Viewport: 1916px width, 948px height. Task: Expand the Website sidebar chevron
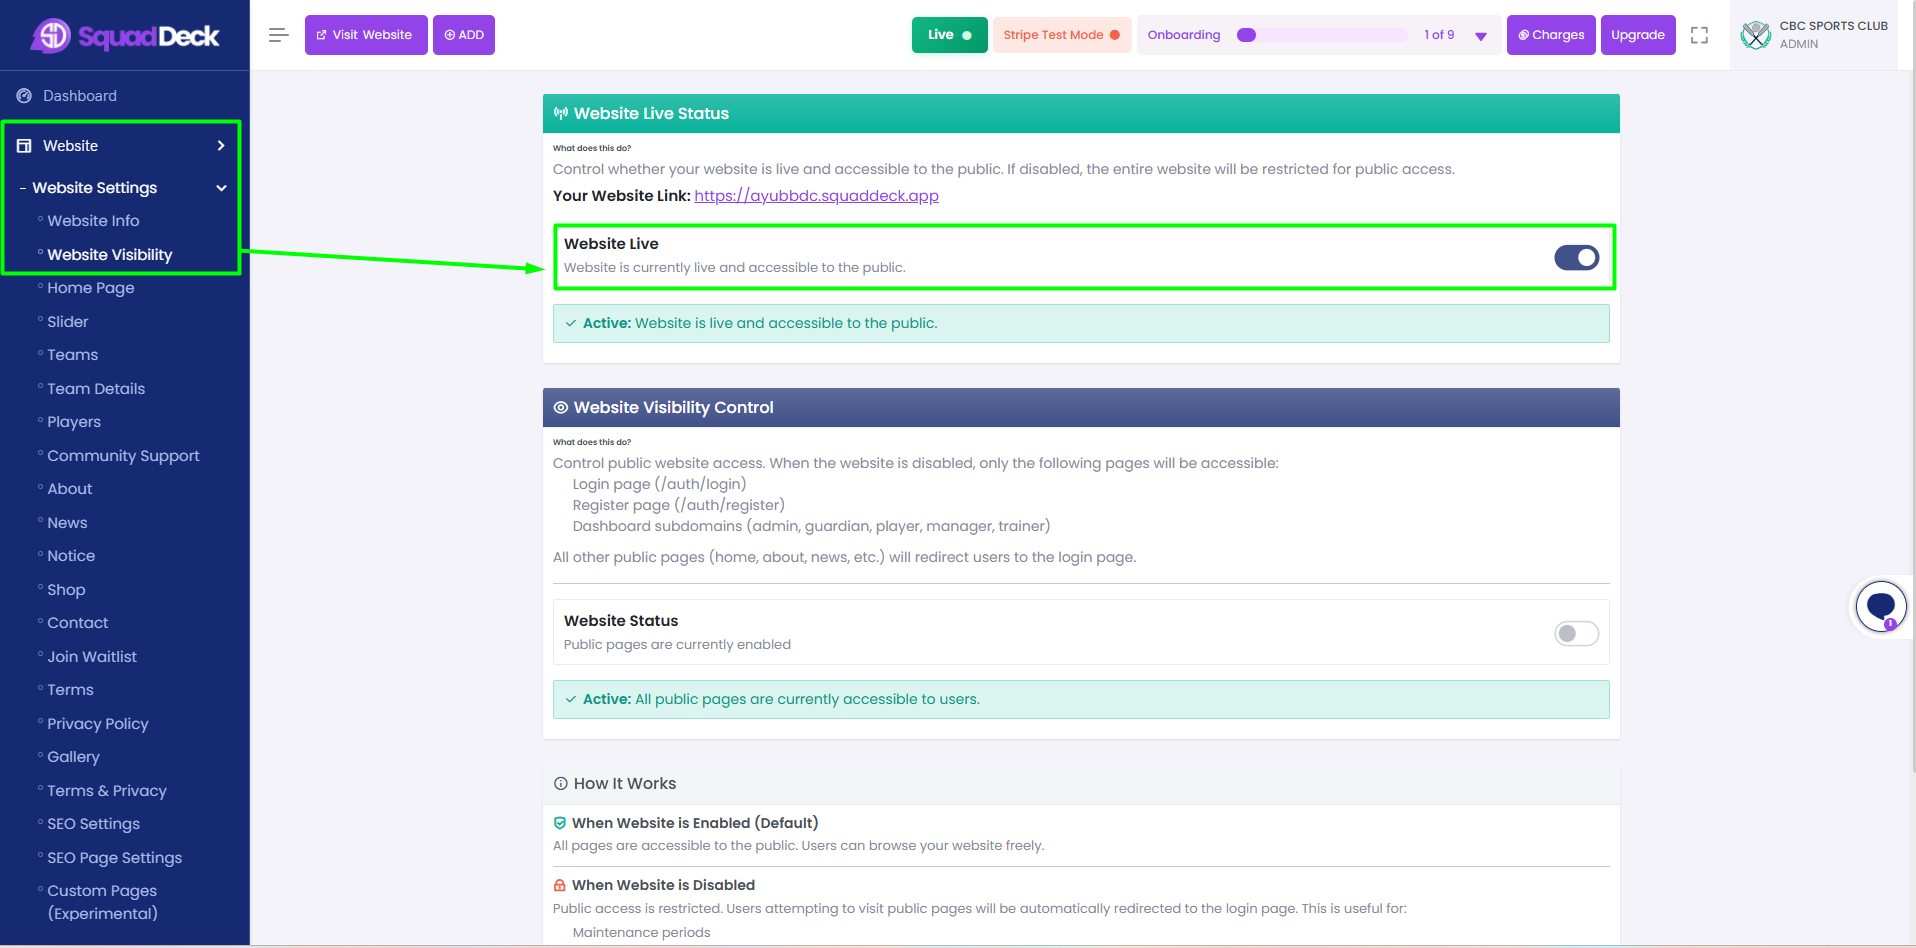click(221, 146)
